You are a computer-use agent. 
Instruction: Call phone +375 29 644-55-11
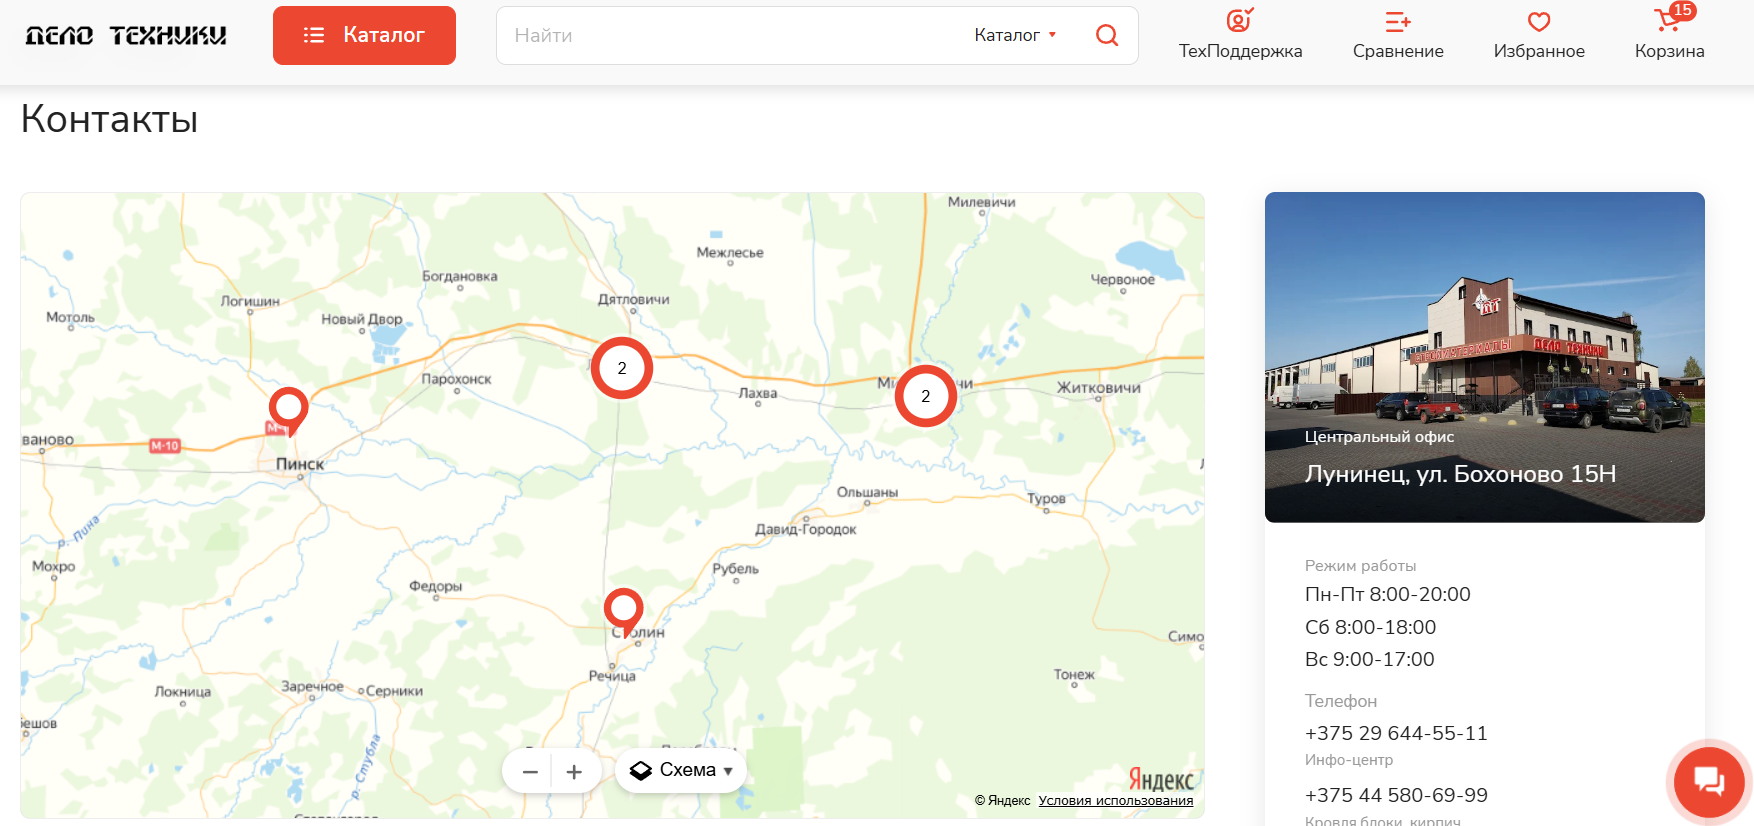click(1396, 733)
